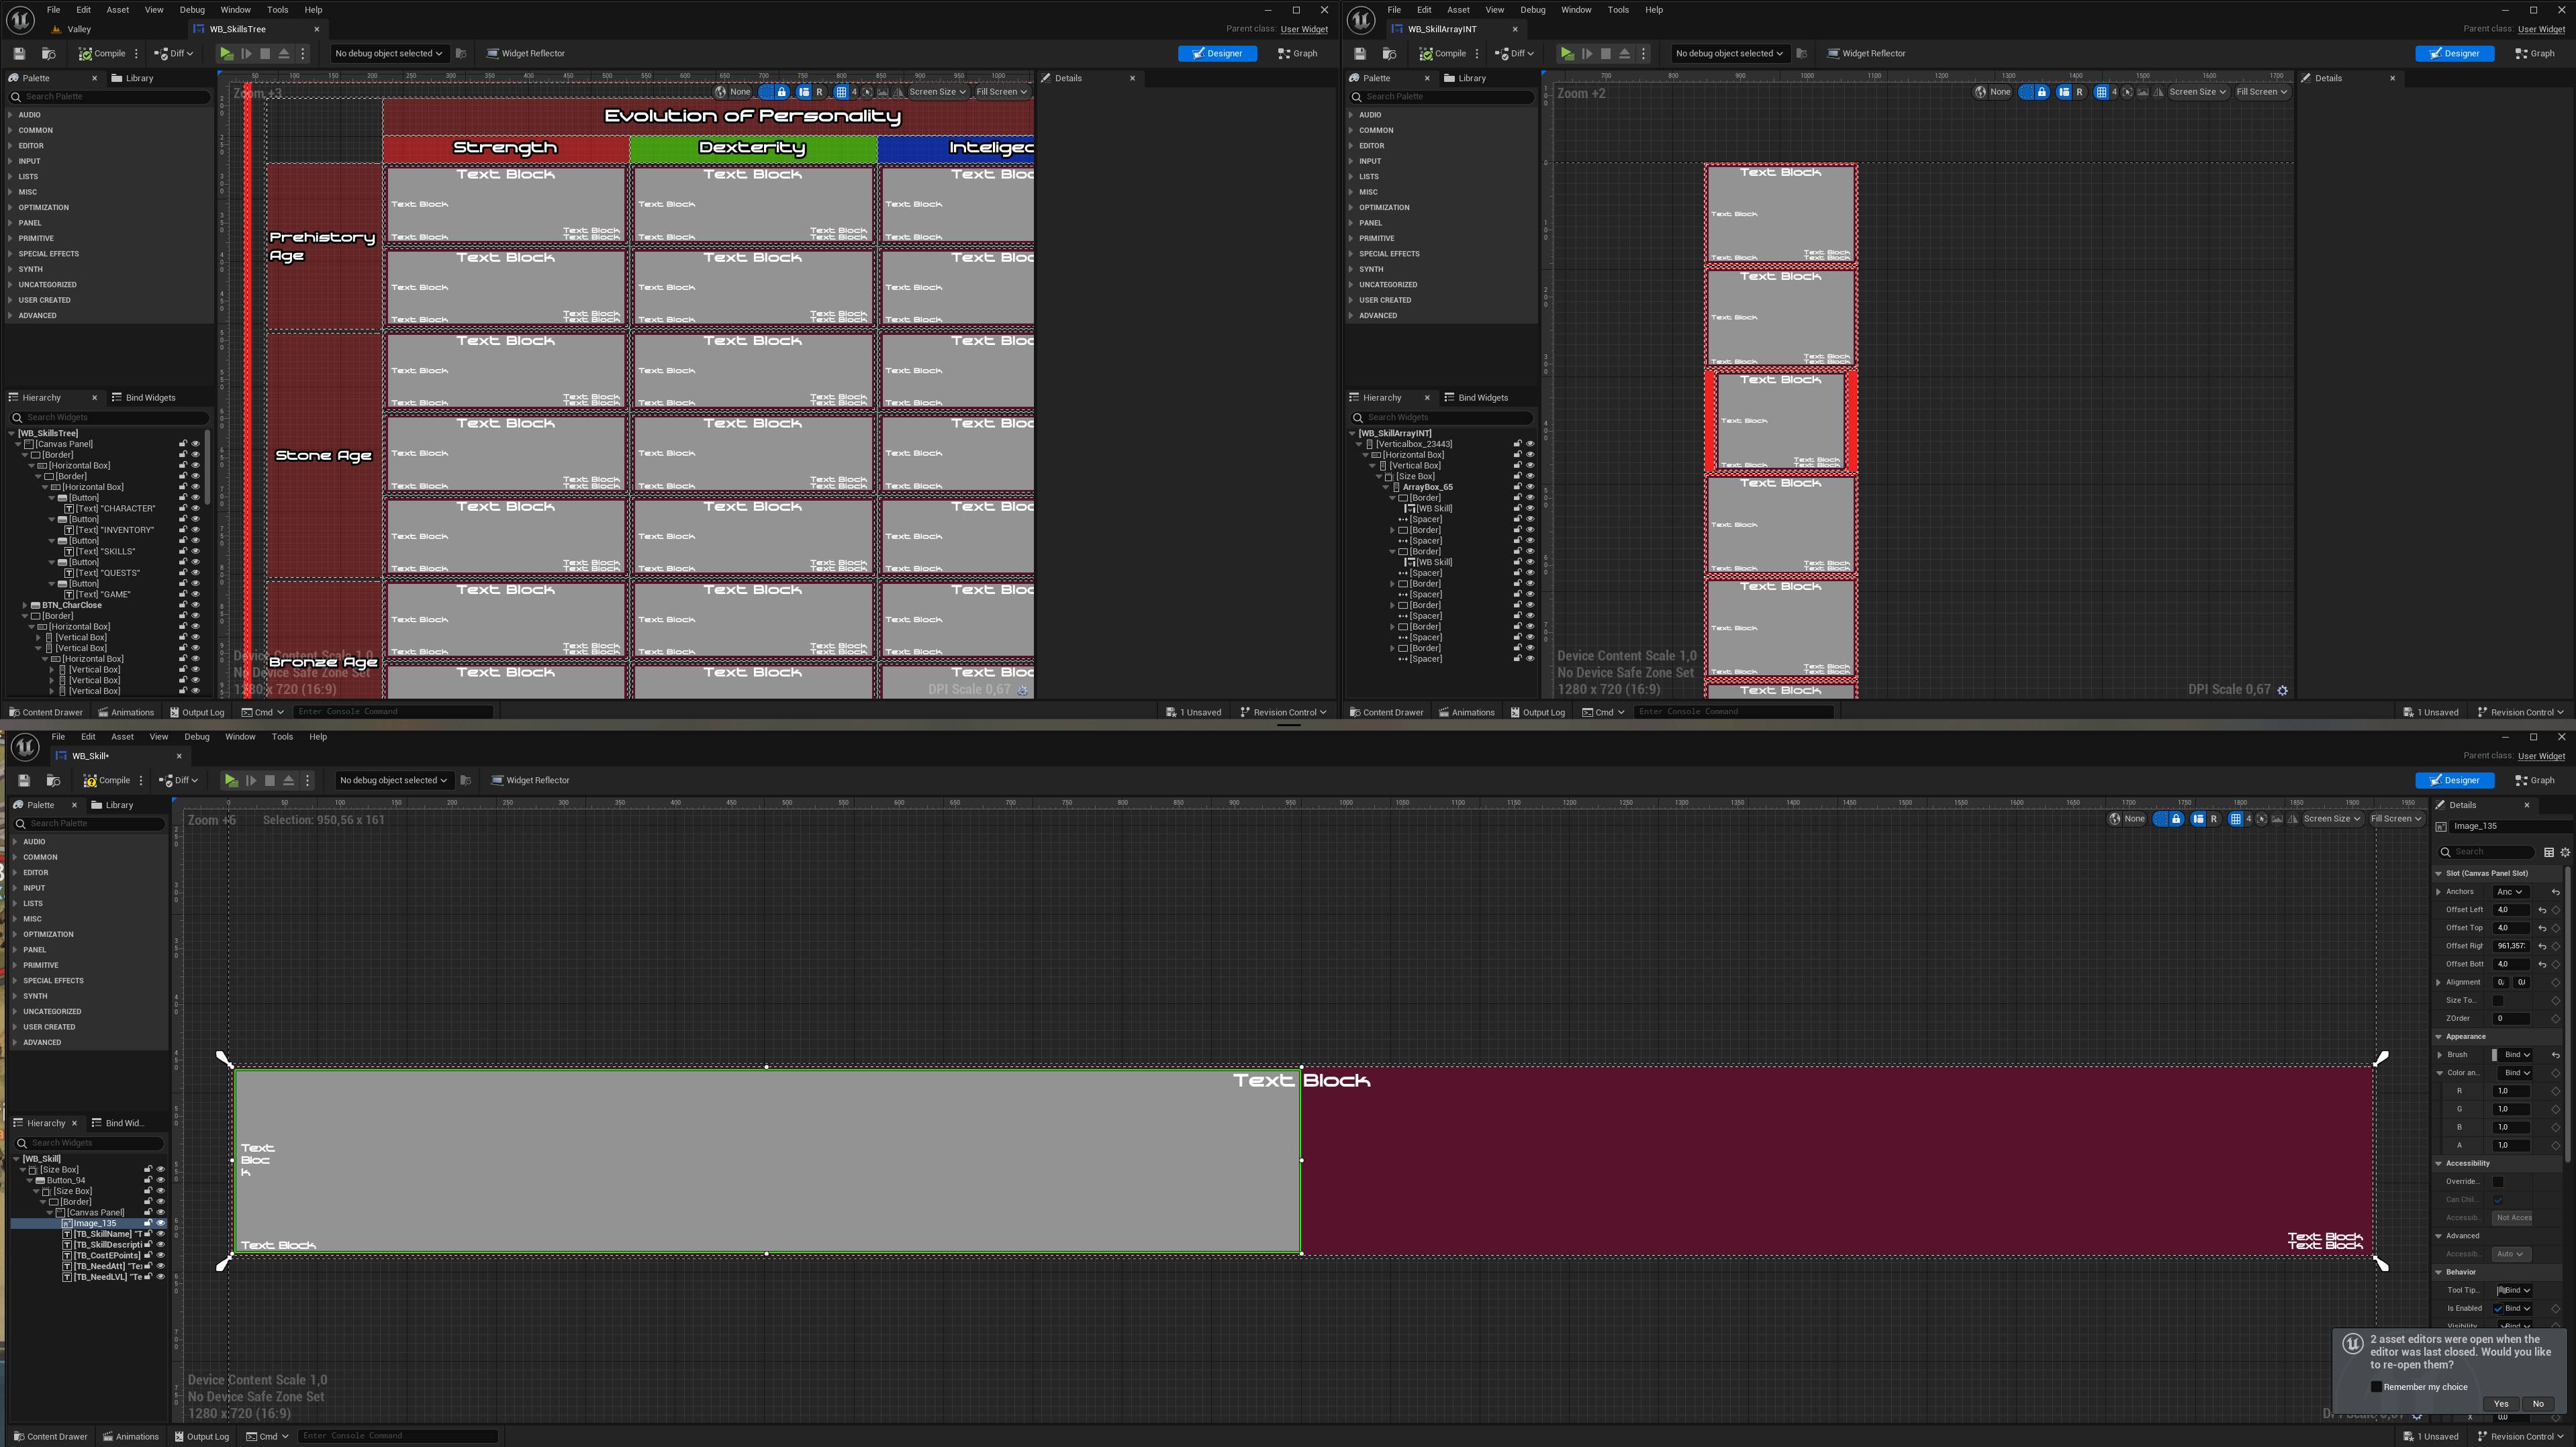Open Widget Reflector in WB_SkillArrayINT window
Image resolution: width=2576 pixels, height=1447 pixels.
[x=1866, y=54]
